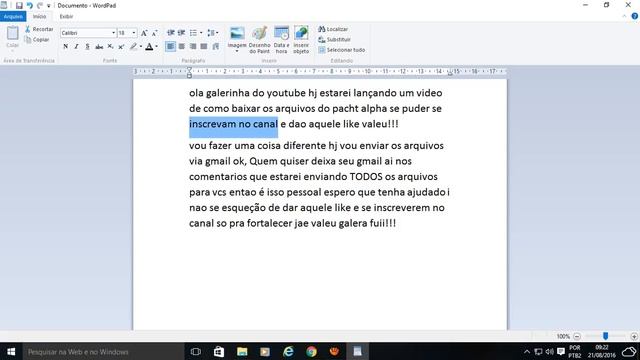
Task: Toggle subscript formatting
Action: [110, 47]
